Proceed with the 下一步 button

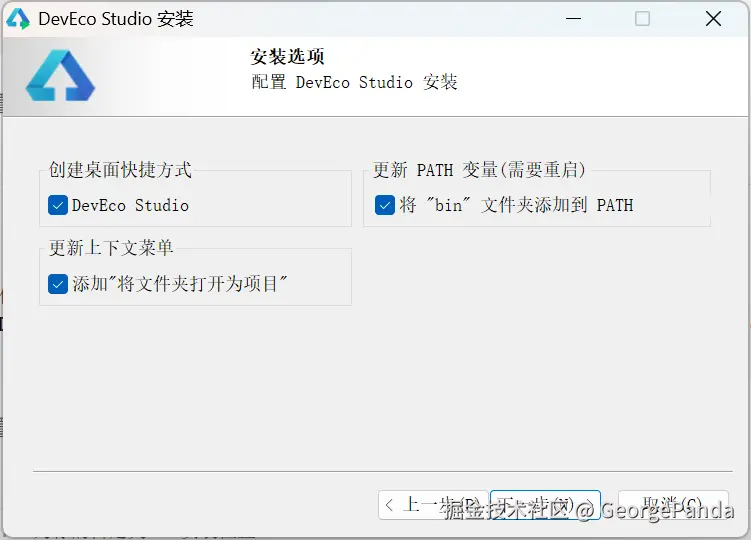point(546,505)
